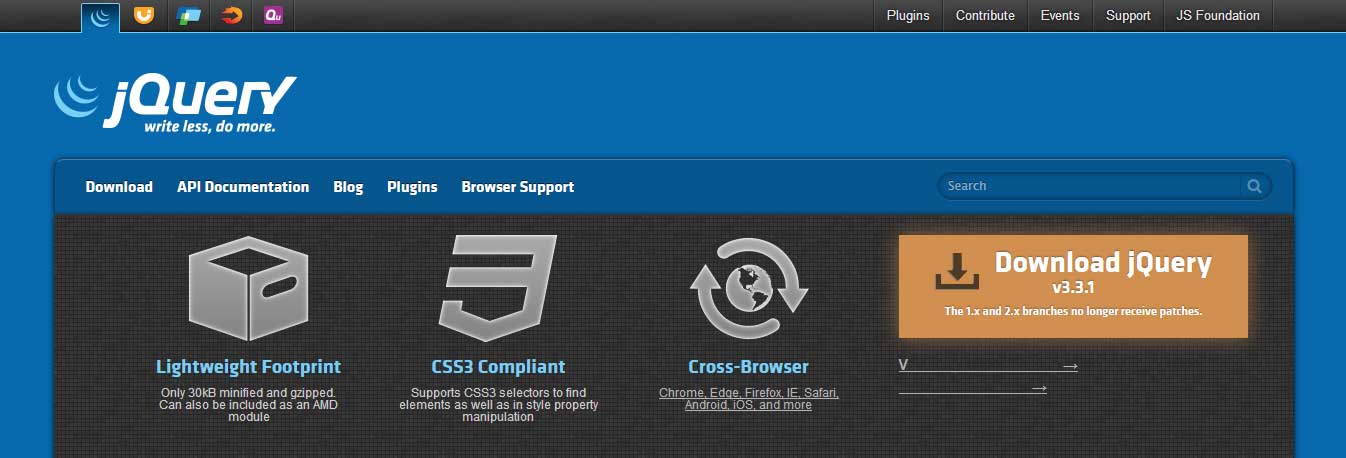Click the Lightweight Footprint heading
The image size is (1346, 458).
point(248,367)
